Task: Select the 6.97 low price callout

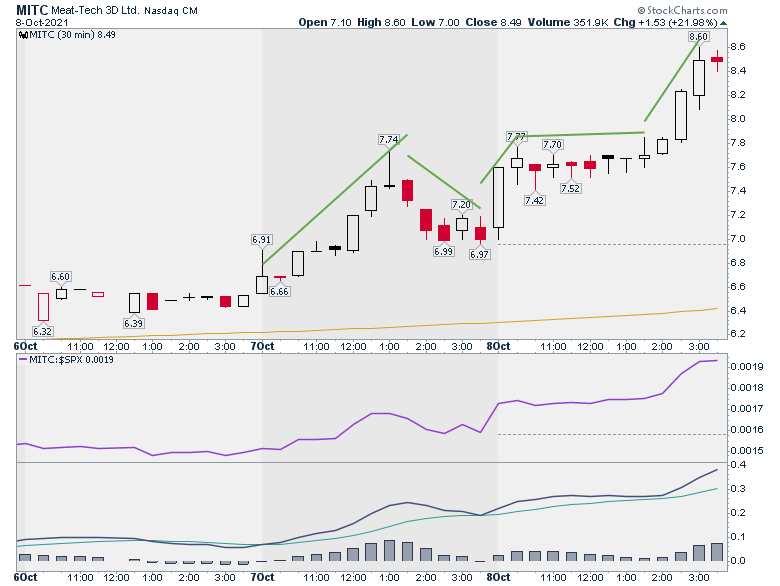Action: pos(480,254)
